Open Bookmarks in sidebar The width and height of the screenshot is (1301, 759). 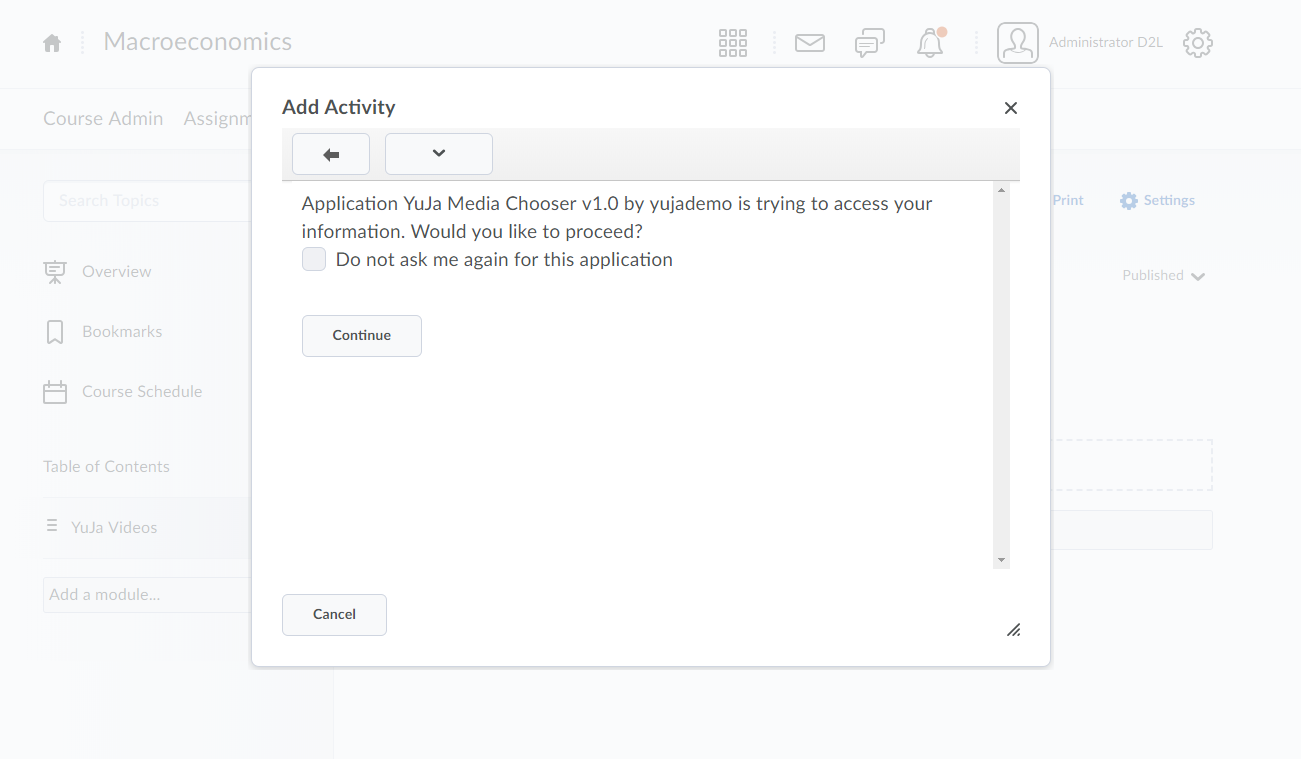pos(122,332)
